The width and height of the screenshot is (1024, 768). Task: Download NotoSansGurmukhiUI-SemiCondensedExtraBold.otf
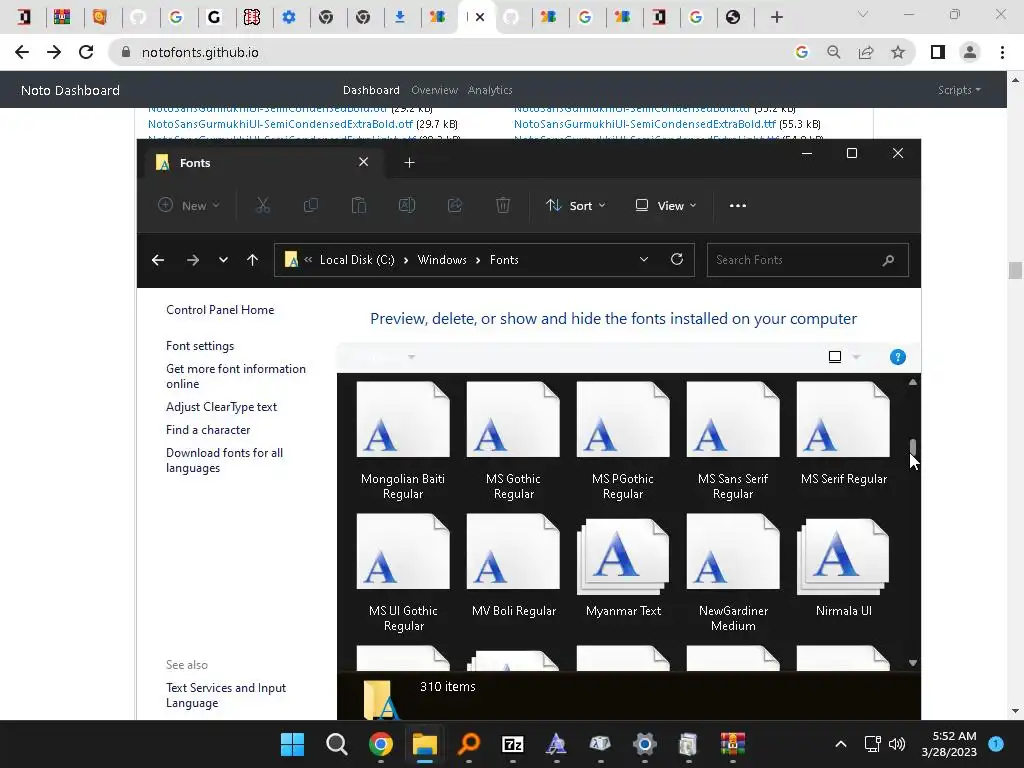tap(280, 124)
